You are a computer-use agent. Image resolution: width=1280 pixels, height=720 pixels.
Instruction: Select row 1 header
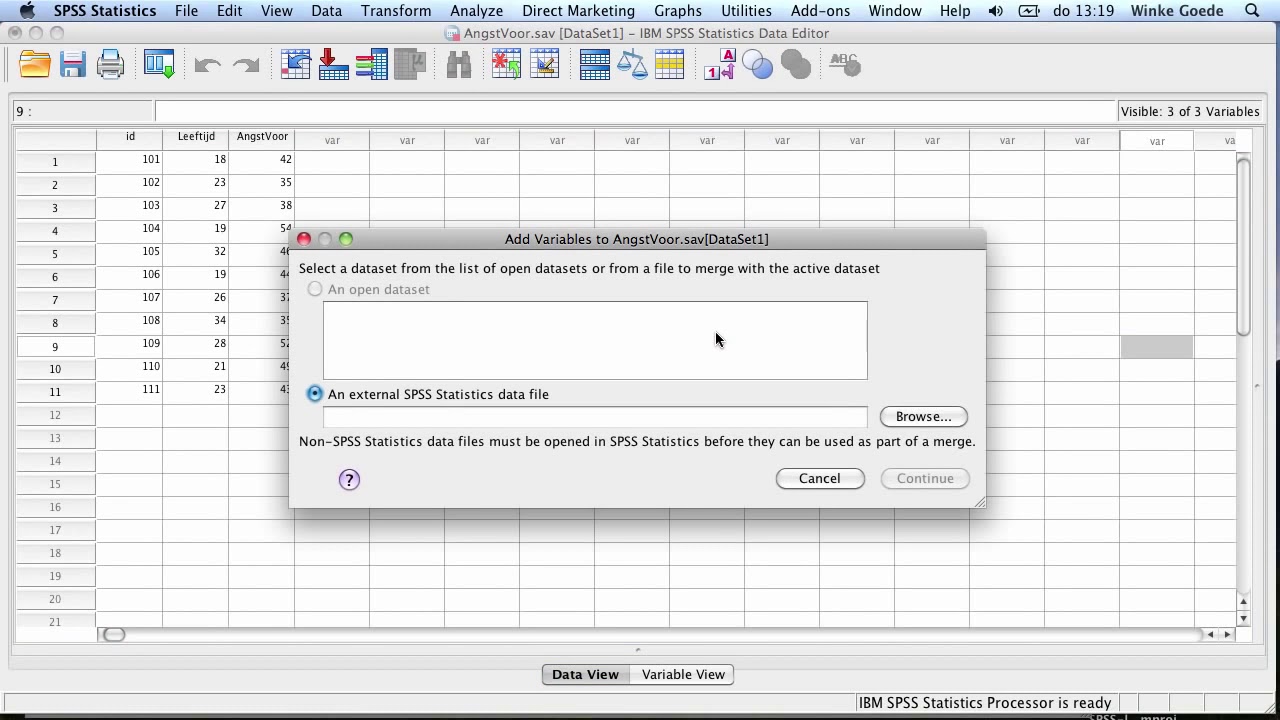(x=56, y=161)
